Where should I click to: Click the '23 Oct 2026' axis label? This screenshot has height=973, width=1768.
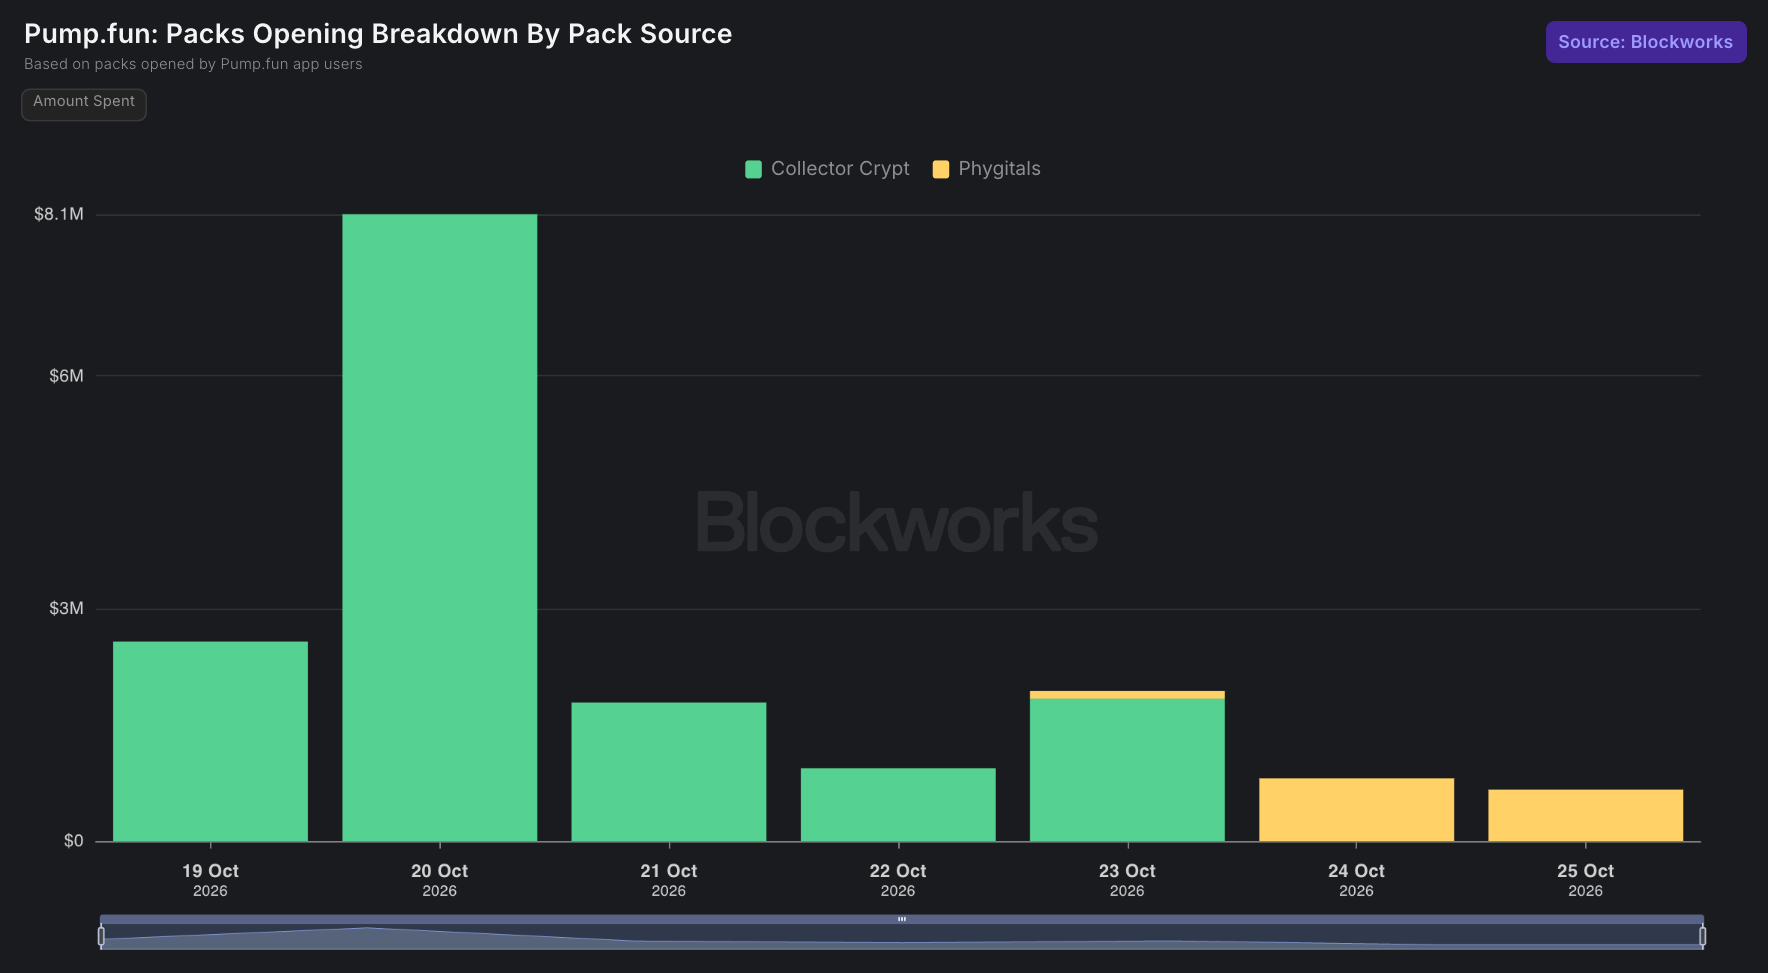(x=1127, y=880)
